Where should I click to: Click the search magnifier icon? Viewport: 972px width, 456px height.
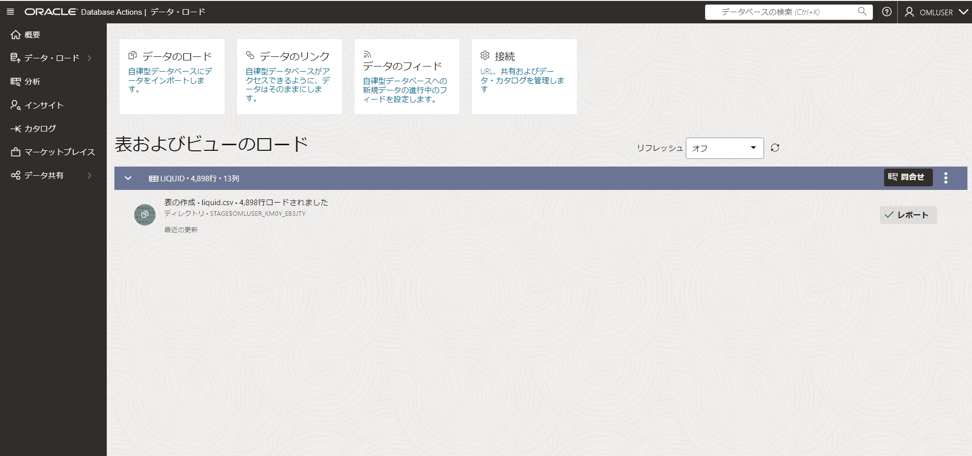pyautogui.click(x=862, y=12)
